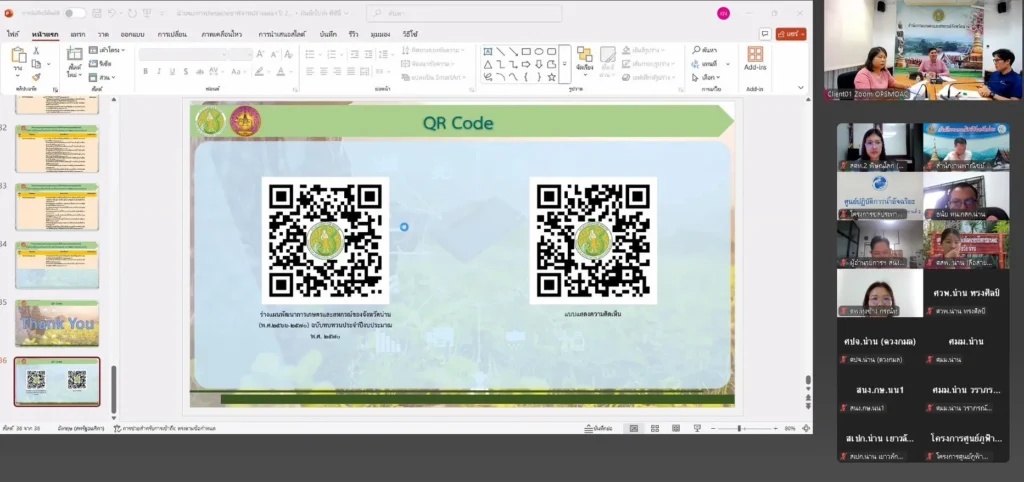Click the Copy icon in Clipboard group

(x=37, y=63)
